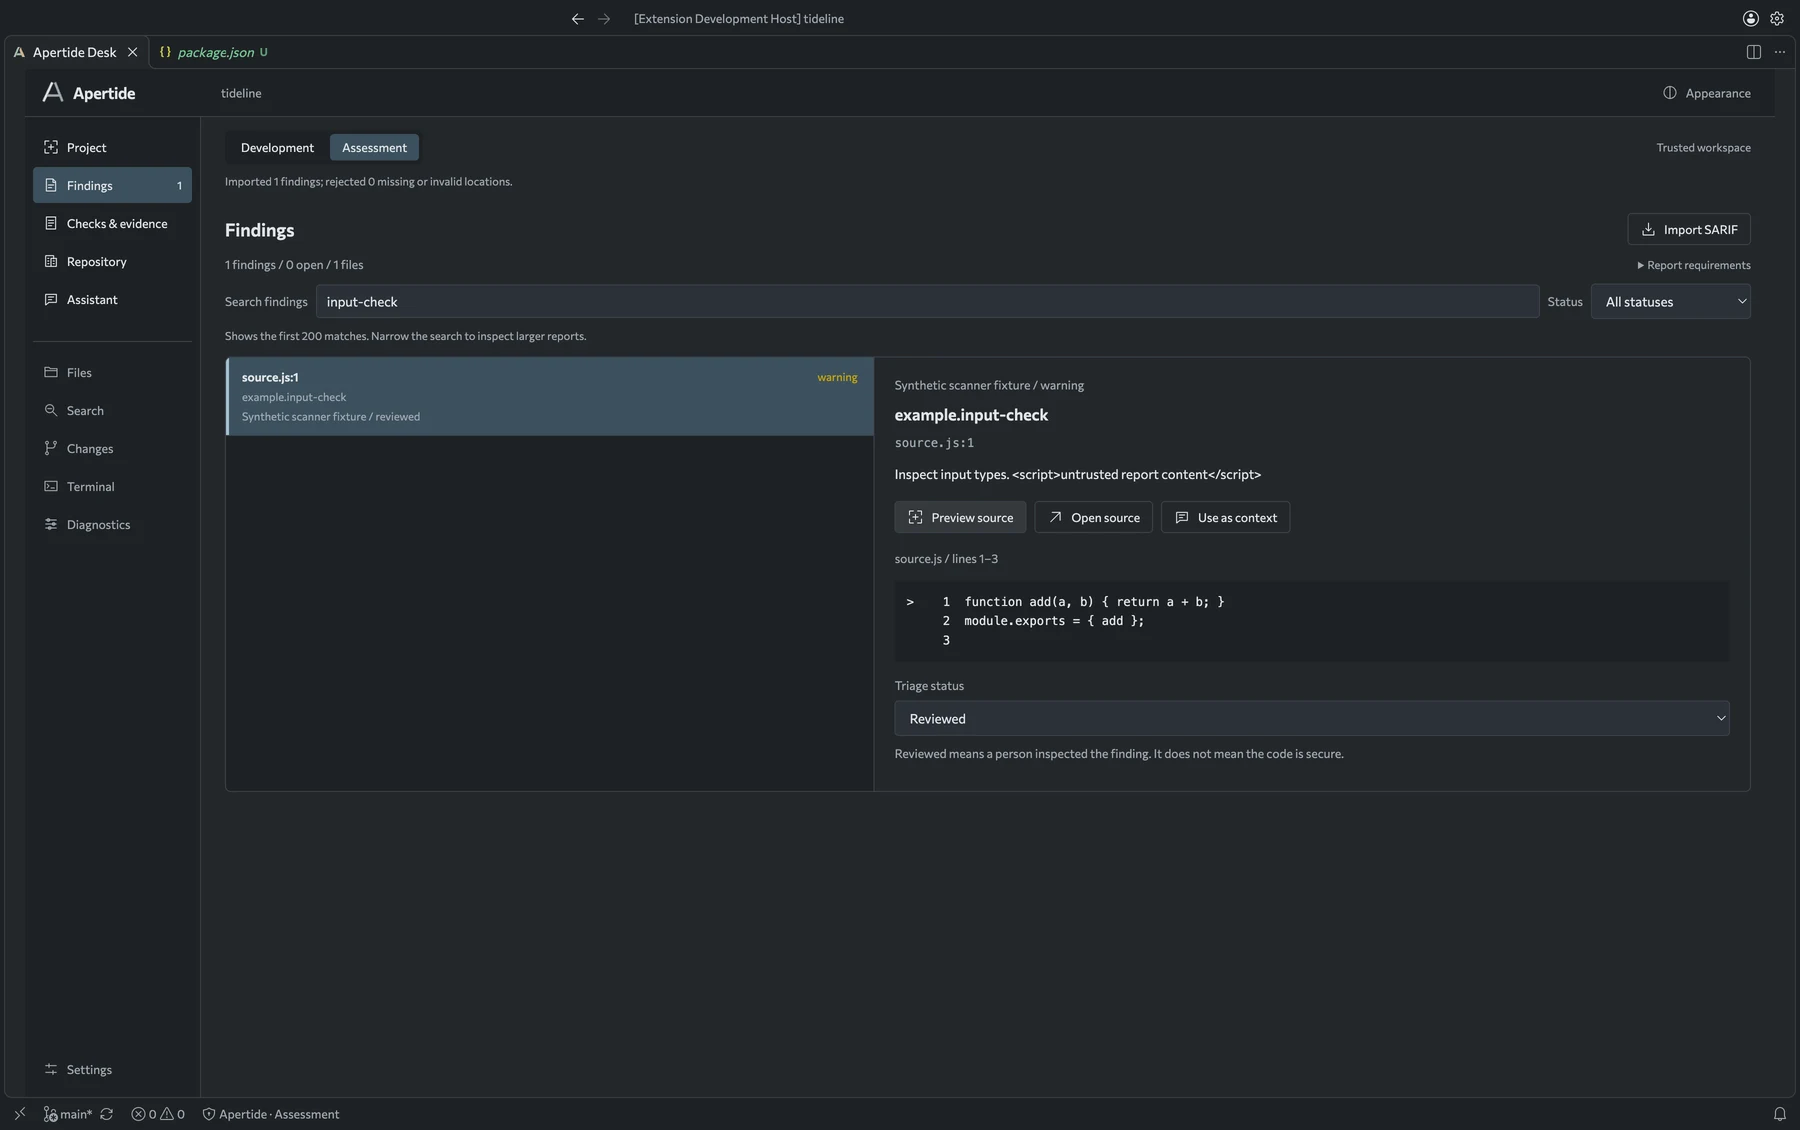Open the Assistant sidebar item

pos(112,299)
